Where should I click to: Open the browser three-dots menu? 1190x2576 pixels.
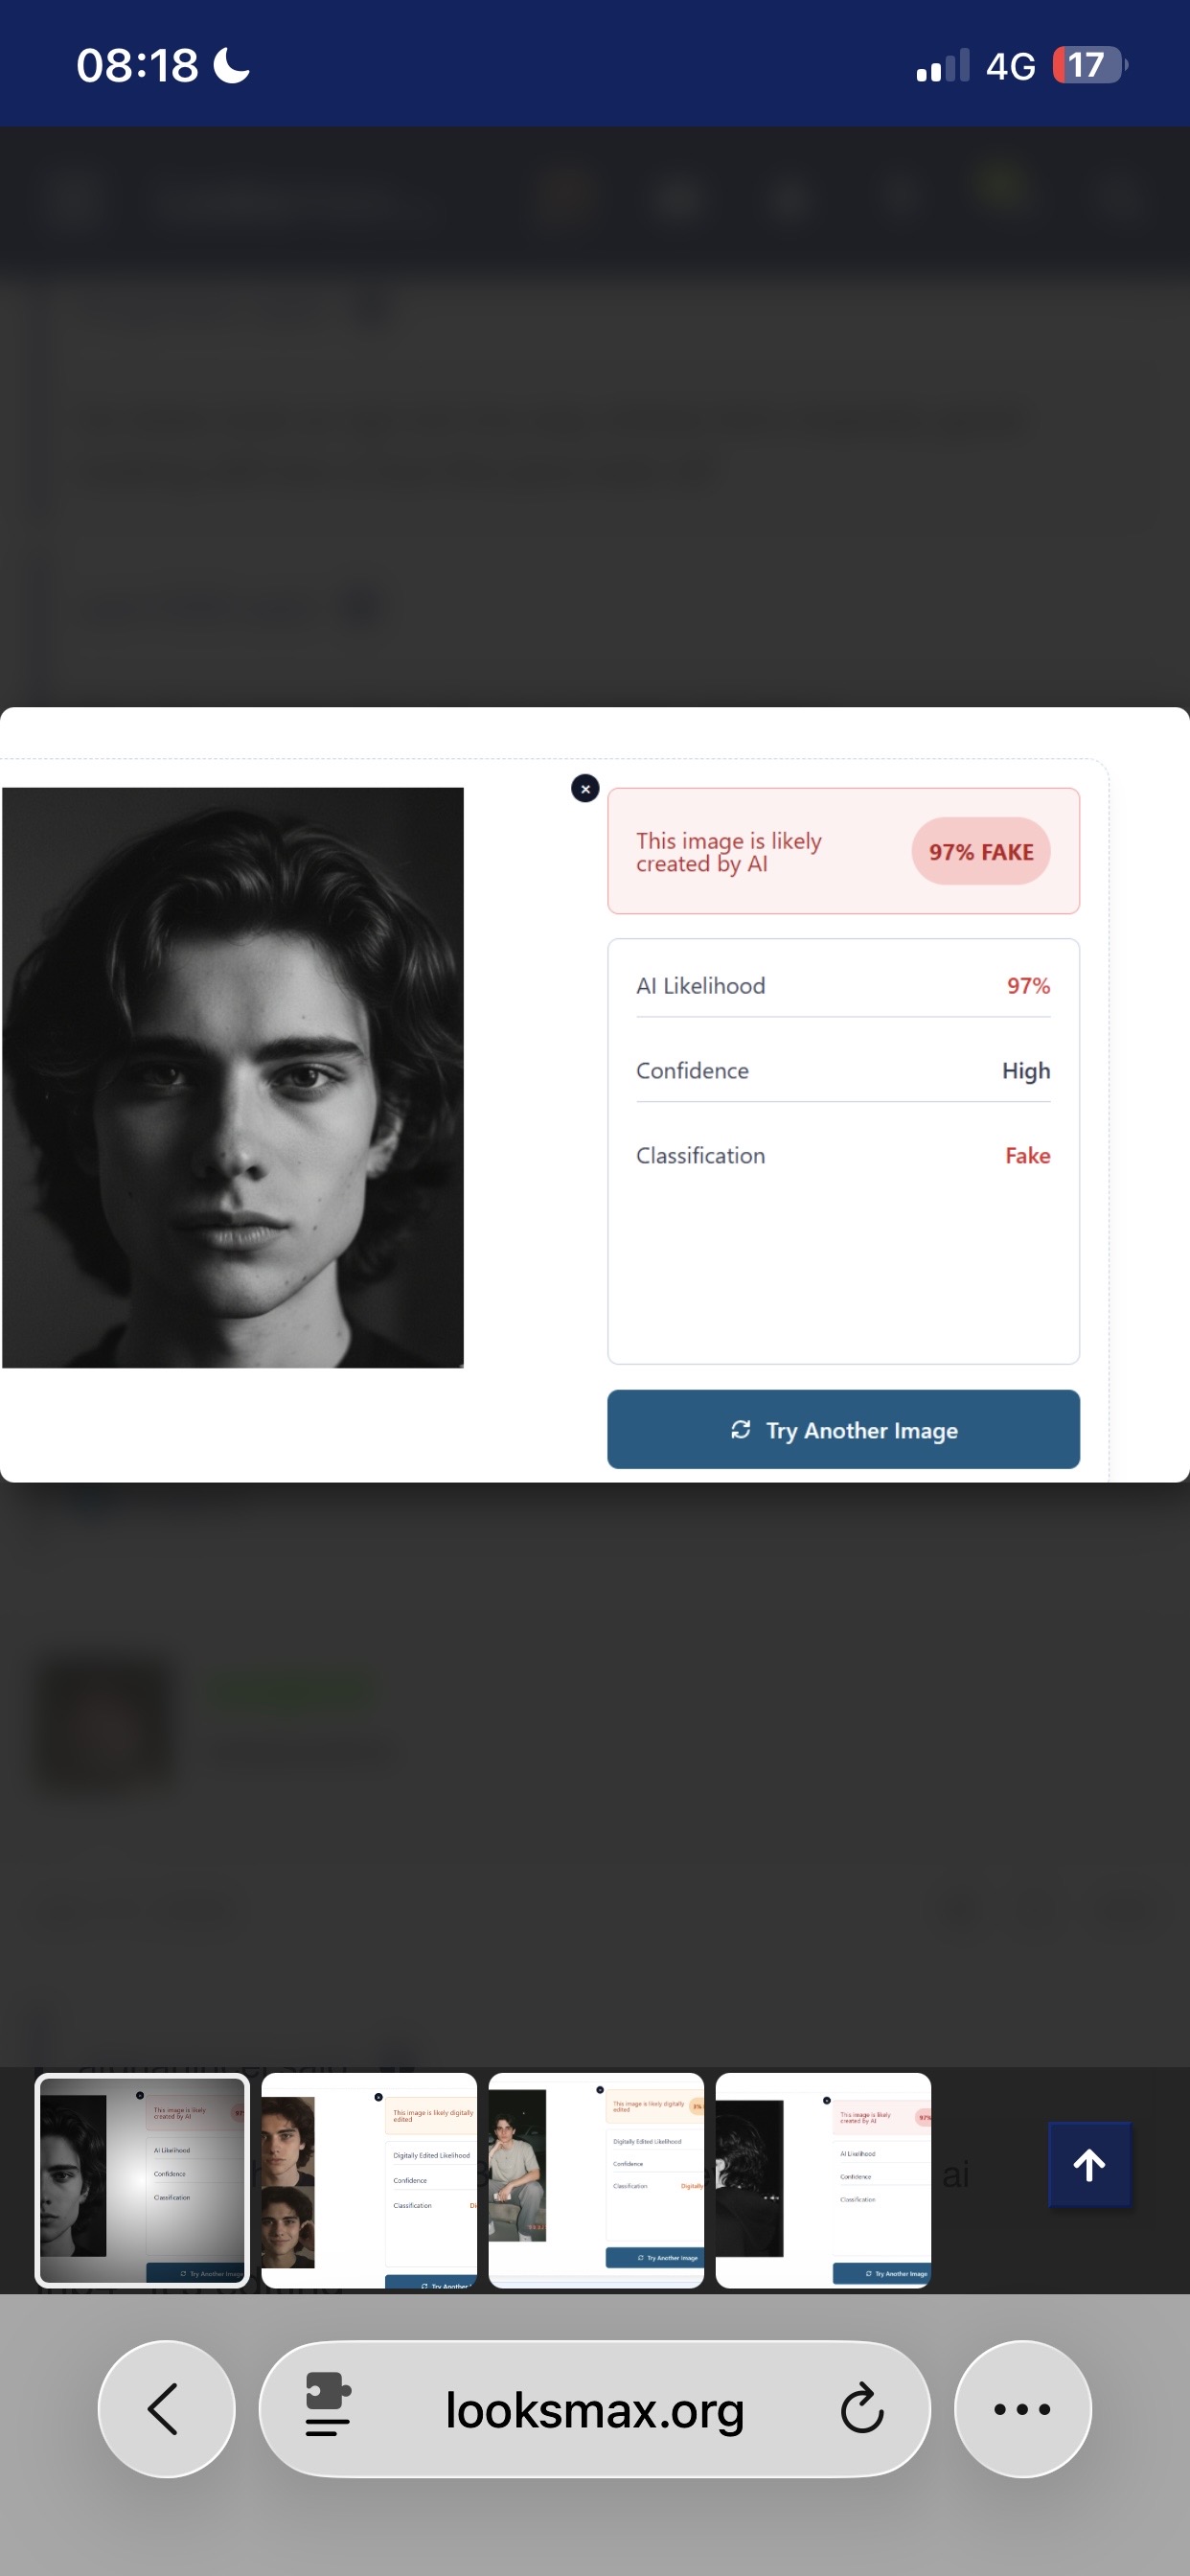click(x=1022, y=2408)
